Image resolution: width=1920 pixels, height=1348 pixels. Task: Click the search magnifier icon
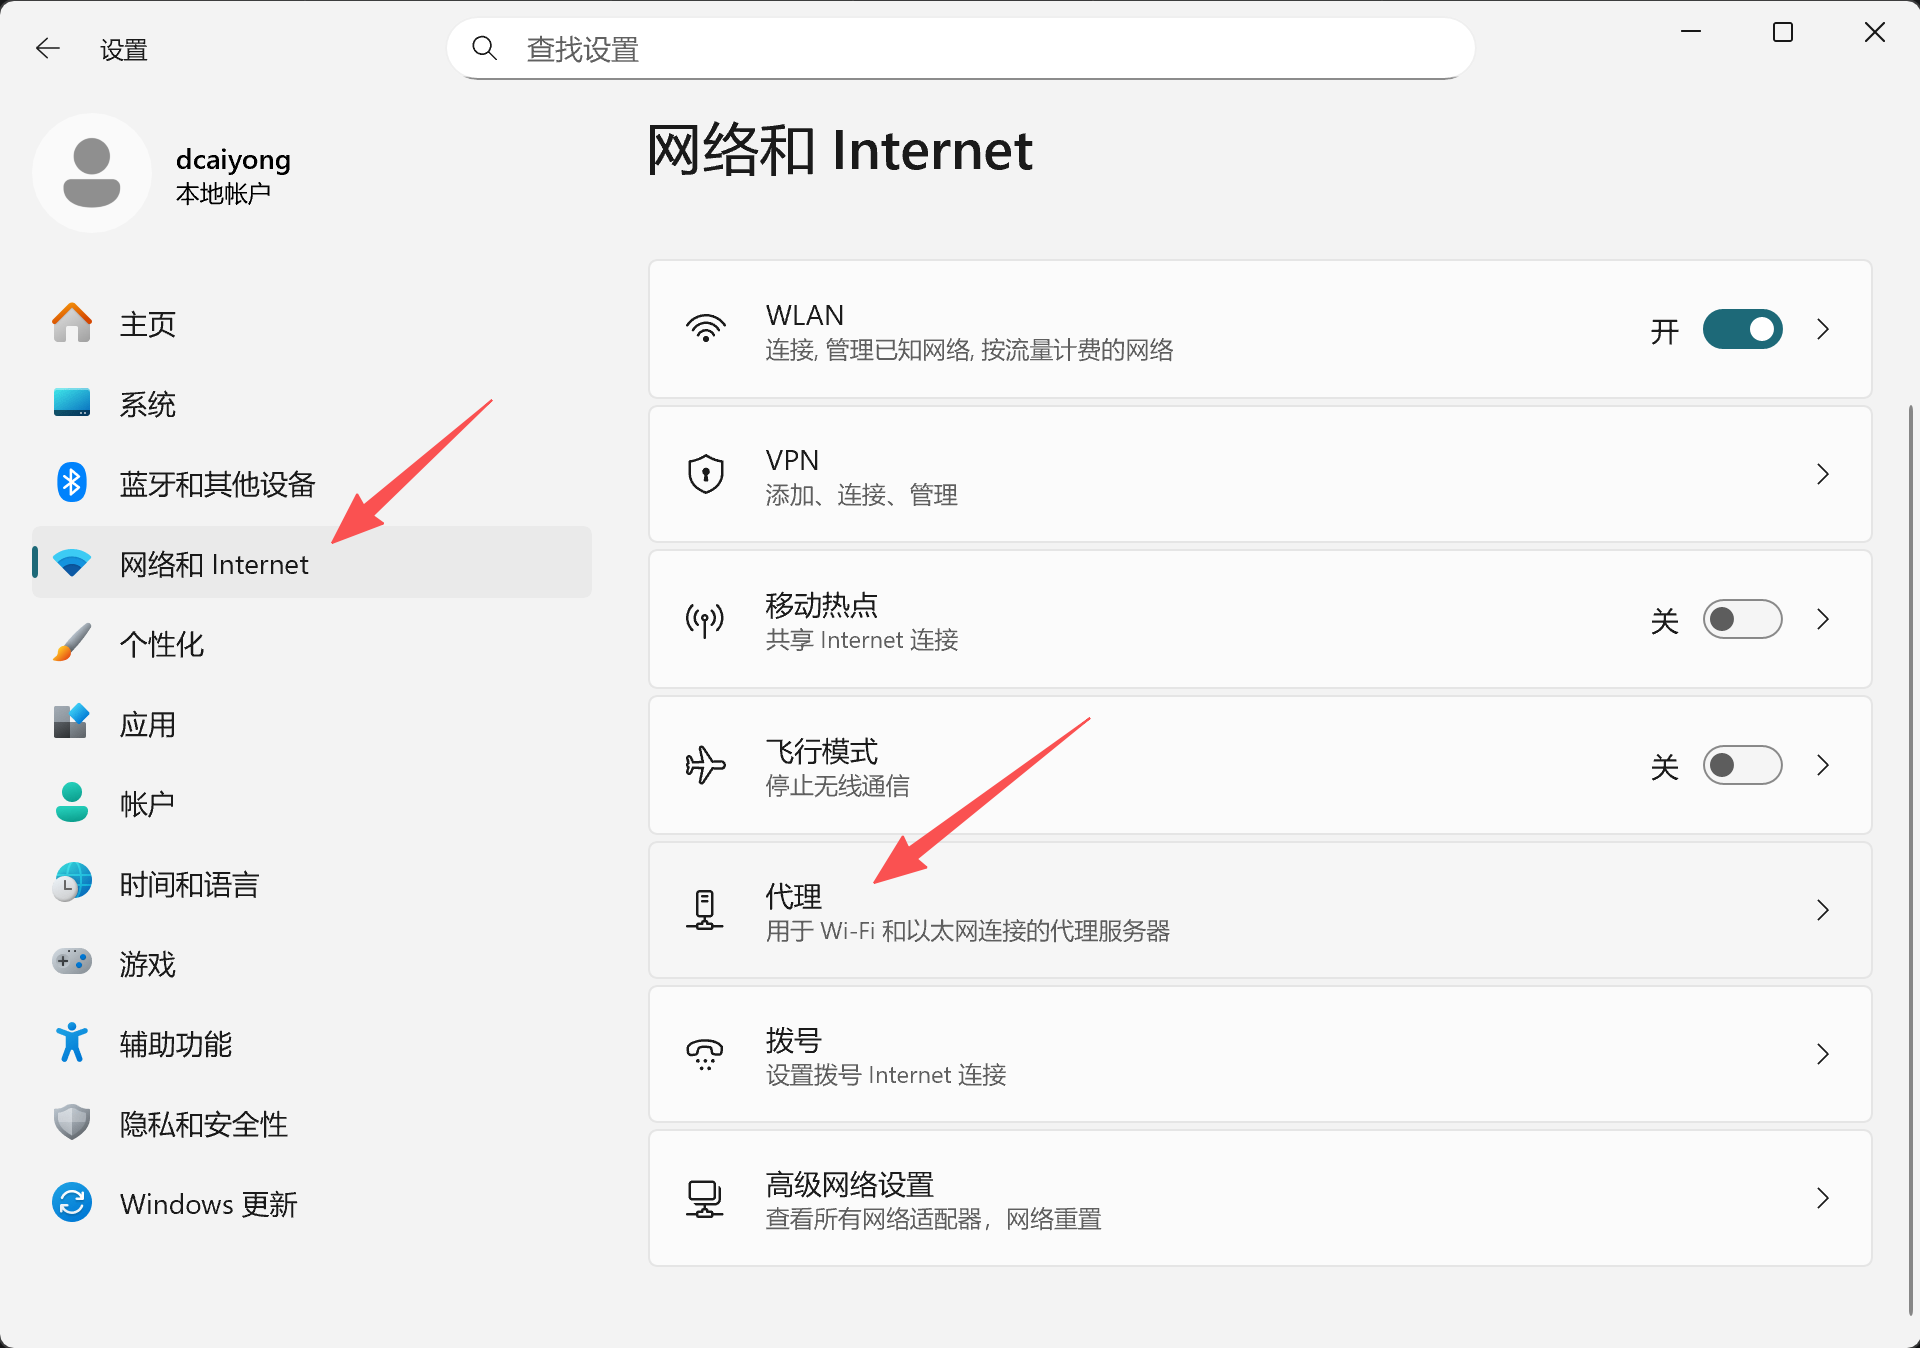click(485, 48)
